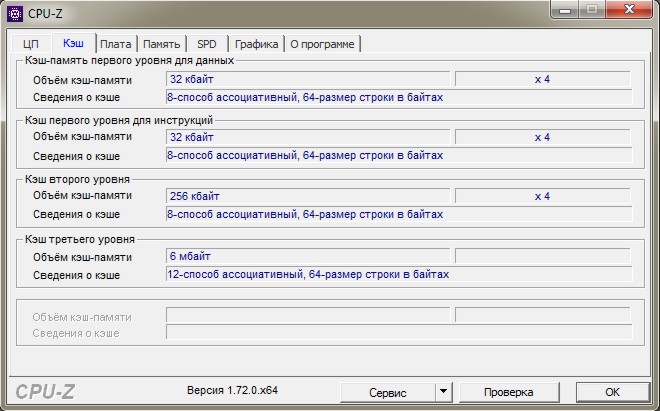Click the CPU-Z window title text
This screenshot has width=660, height=411.
[x=45, y=14]
